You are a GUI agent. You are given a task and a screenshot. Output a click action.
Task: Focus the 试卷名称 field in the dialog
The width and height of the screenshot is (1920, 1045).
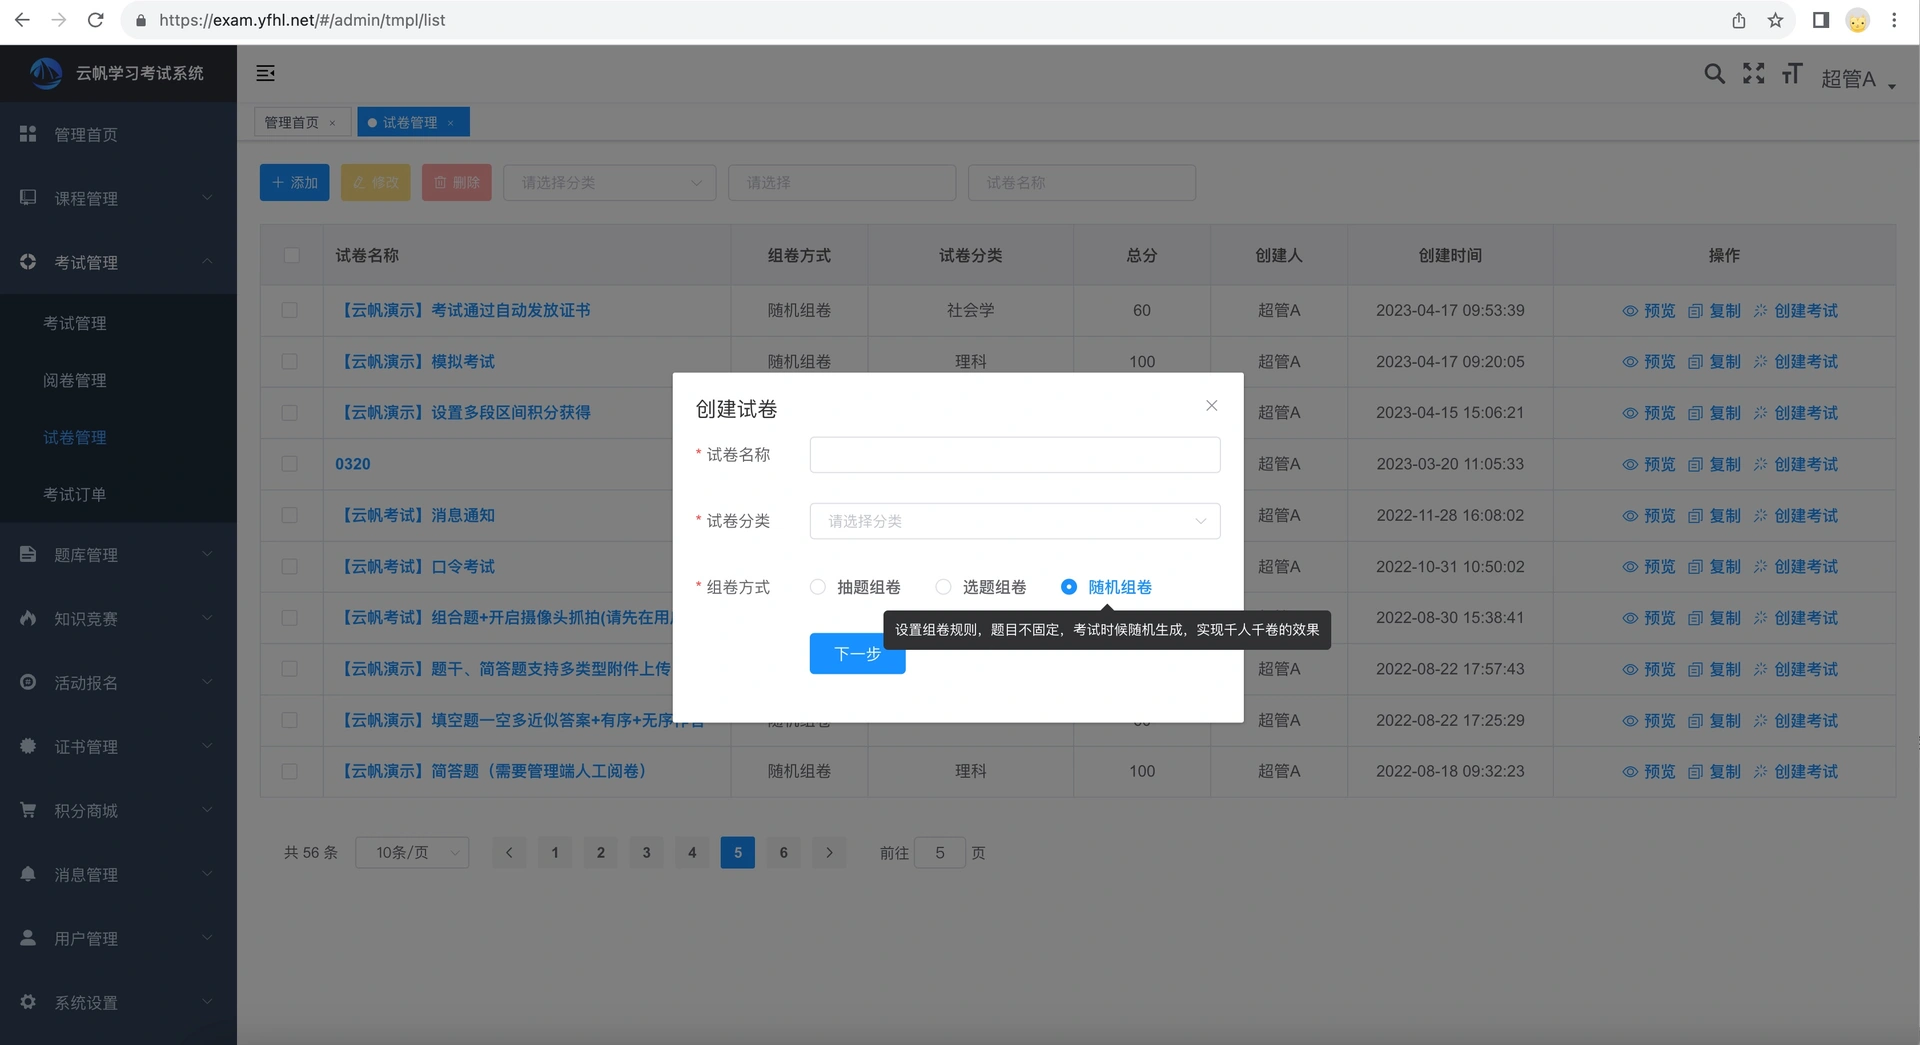(x=1015, y=455)
